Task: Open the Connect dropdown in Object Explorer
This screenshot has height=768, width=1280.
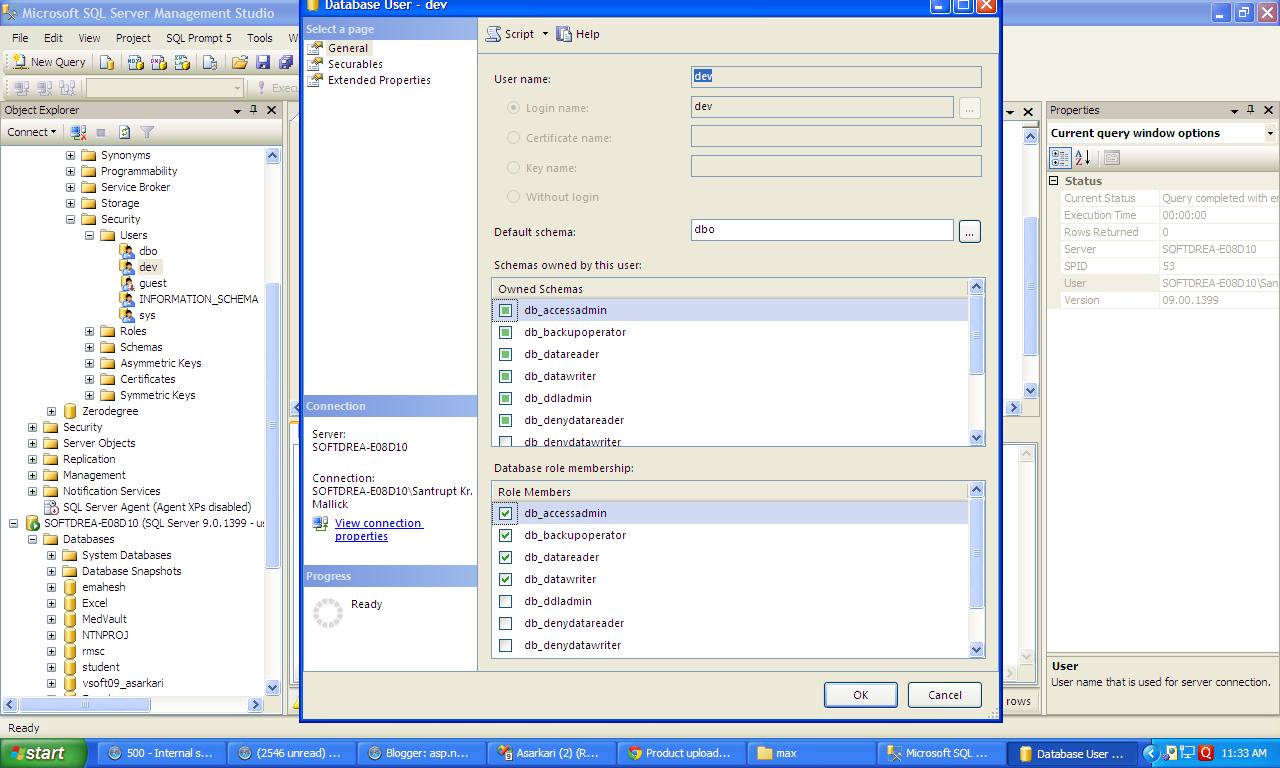Action: (32, 132)
